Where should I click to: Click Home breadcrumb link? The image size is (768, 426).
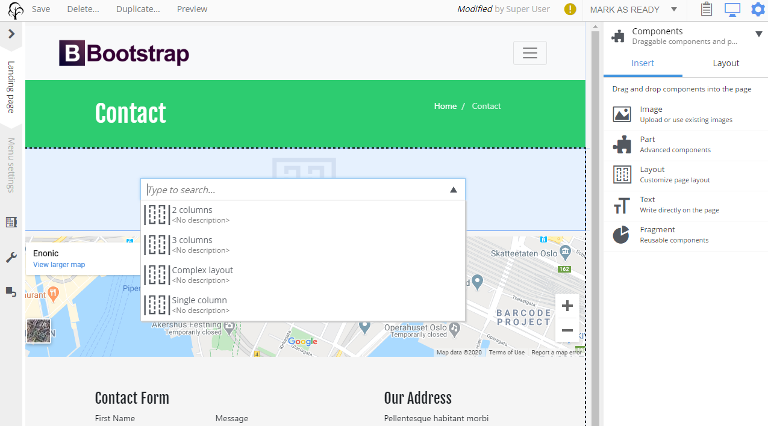tap(445, 106)
